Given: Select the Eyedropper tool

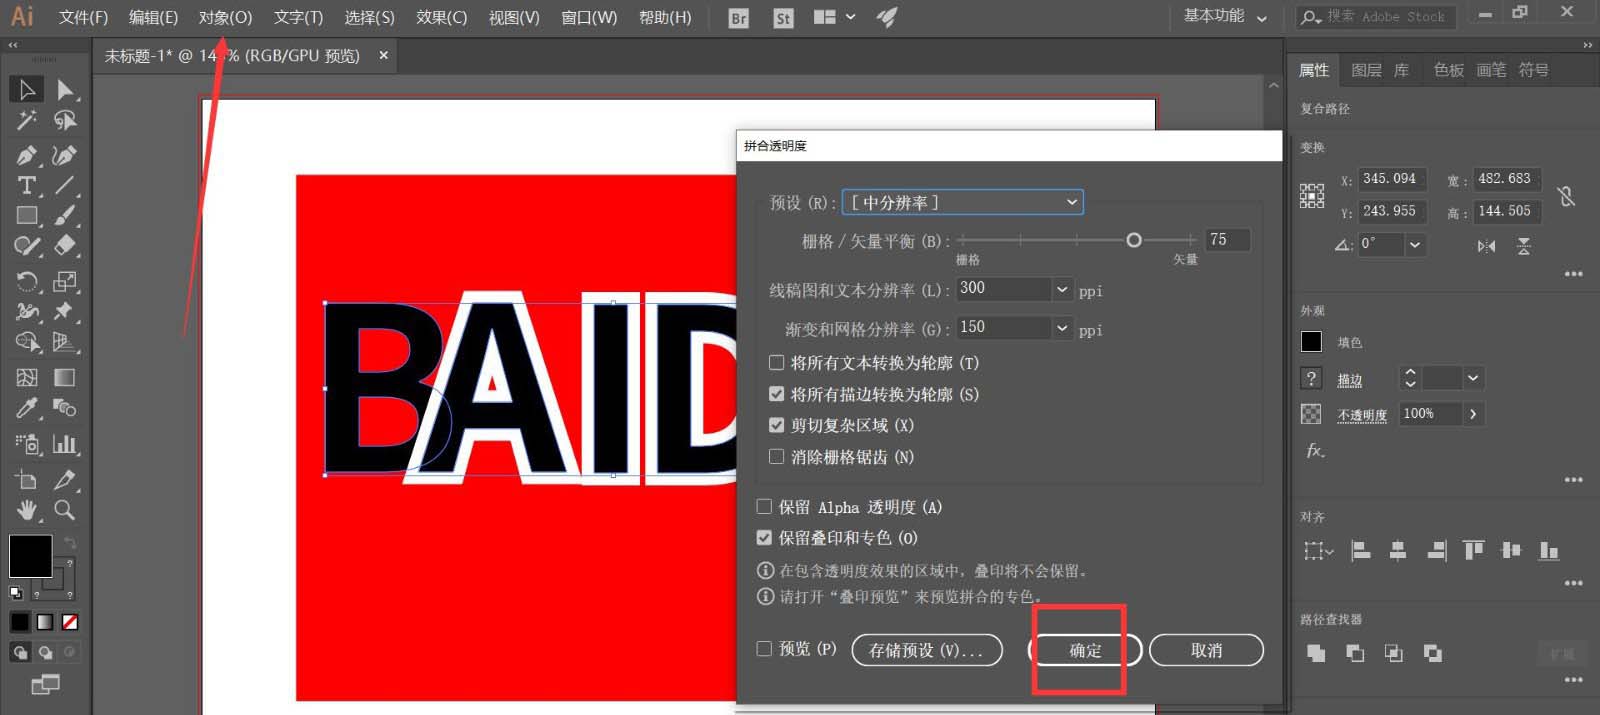Looking at the screenshot, I should [x=27, y=408].
